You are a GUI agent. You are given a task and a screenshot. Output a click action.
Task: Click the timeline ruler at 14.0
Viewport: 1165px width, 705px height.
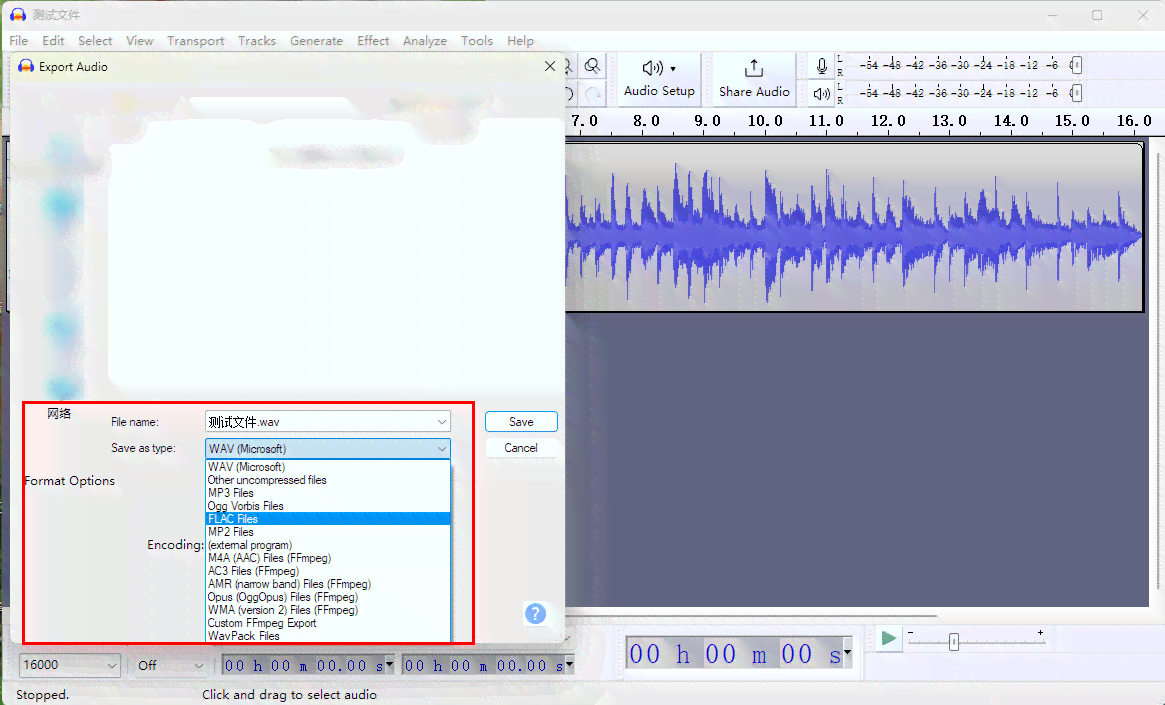1011,121
